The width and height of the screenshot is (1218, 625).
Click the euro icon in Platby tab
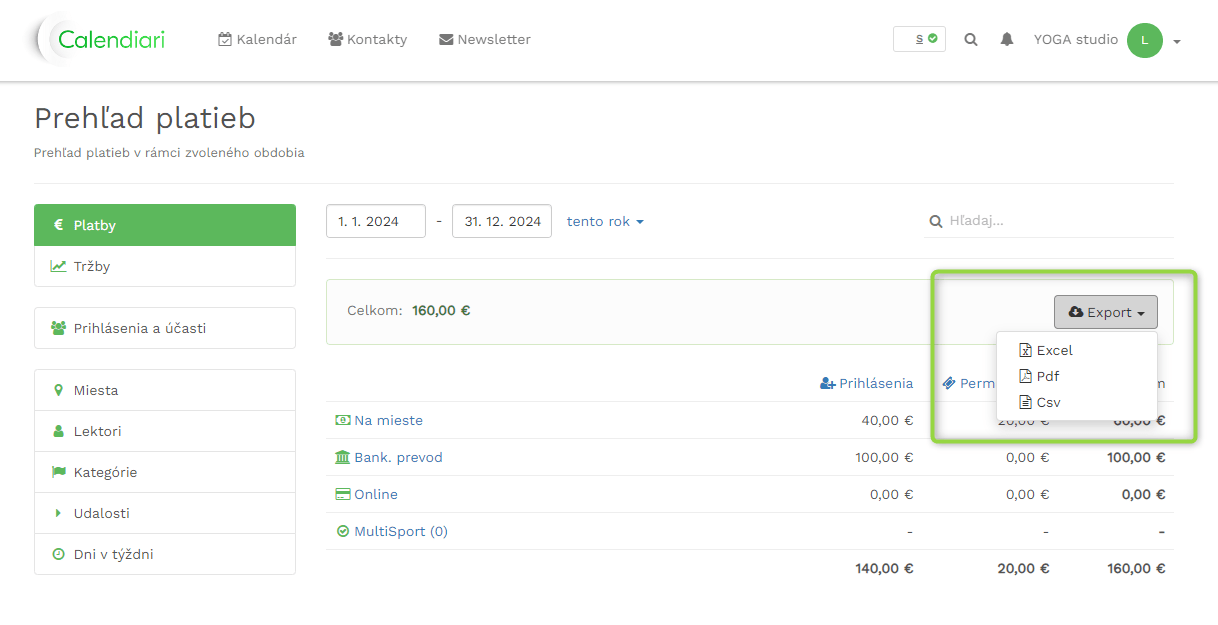click(x=58, y=225)
